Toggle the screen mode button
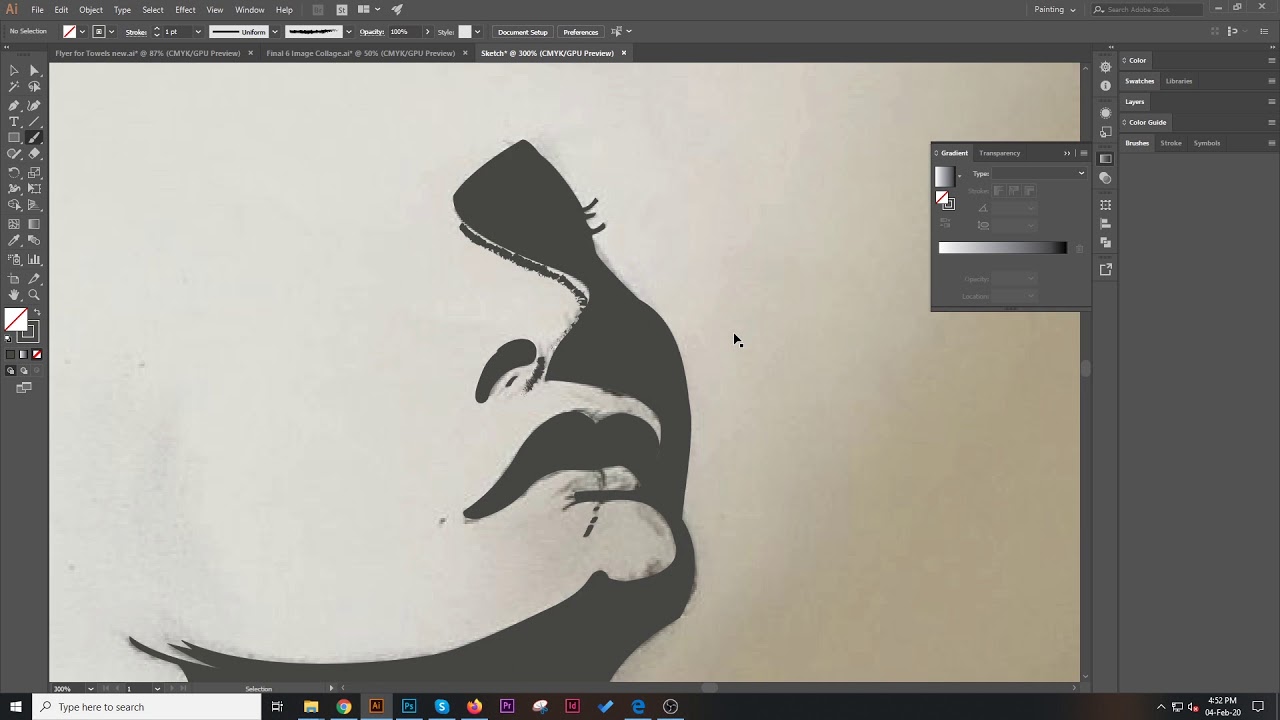 (24, 387)
